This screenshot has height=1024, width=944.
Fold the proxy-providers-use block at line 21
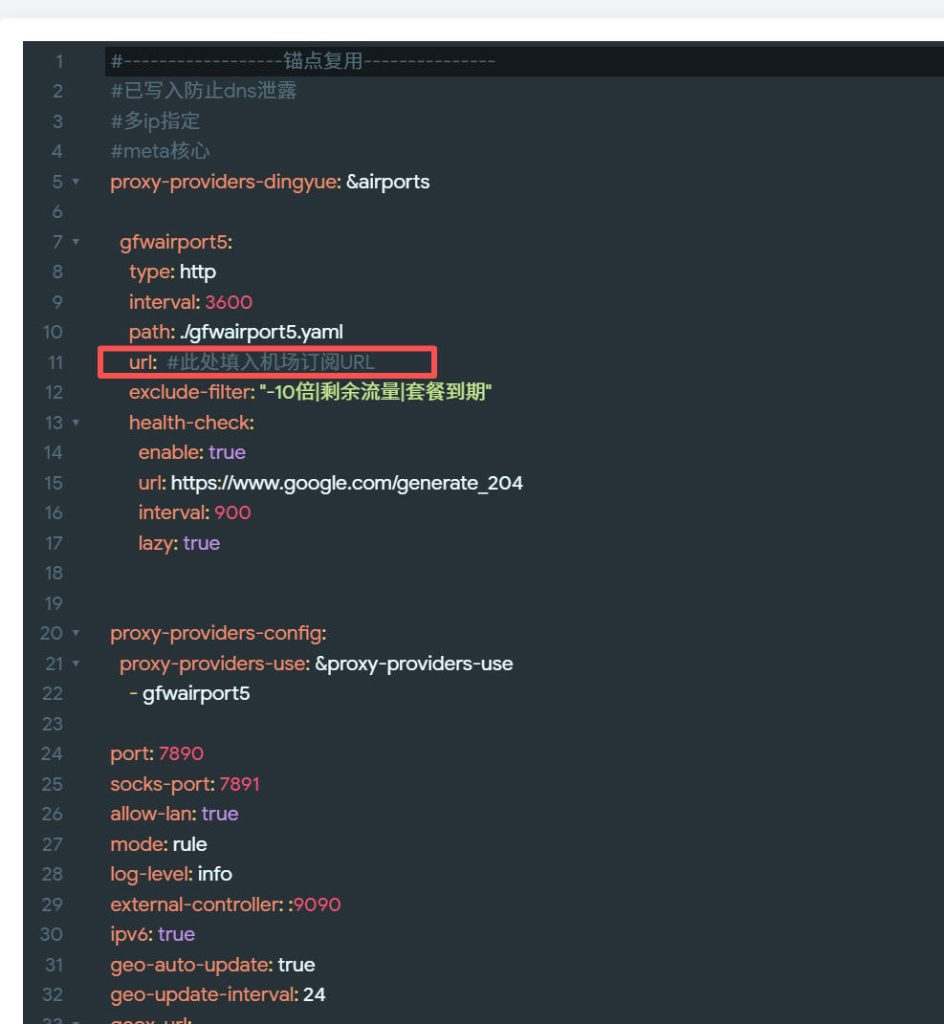(76, 664)
